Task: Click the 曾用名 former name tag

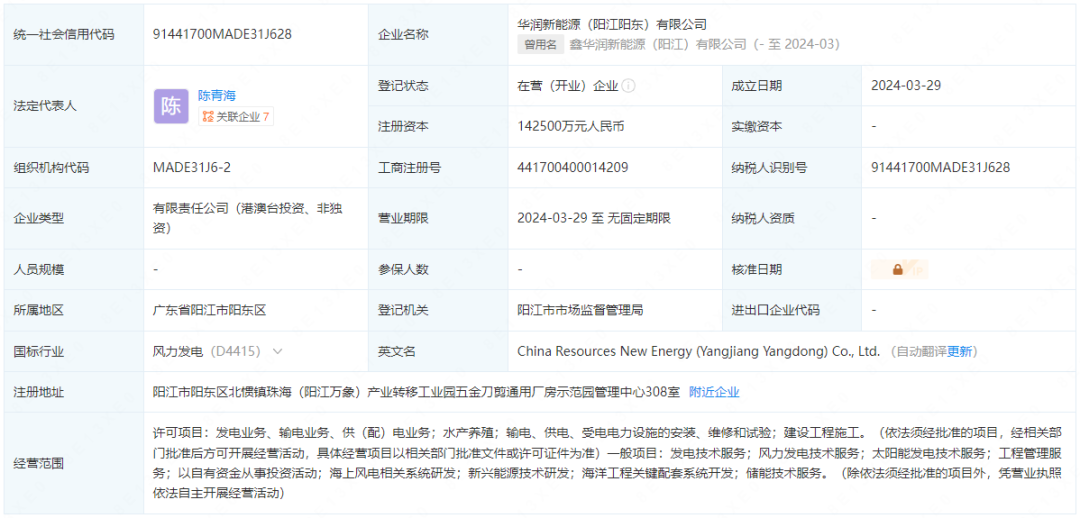Action: click(539, 44)
